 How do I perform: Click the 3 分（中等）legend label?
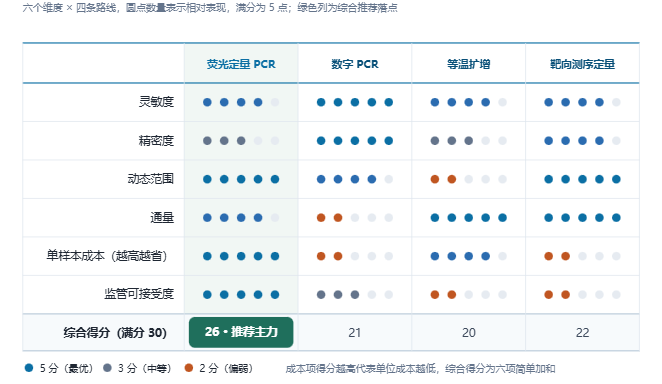pyautogui.click(x=145, y=368)
